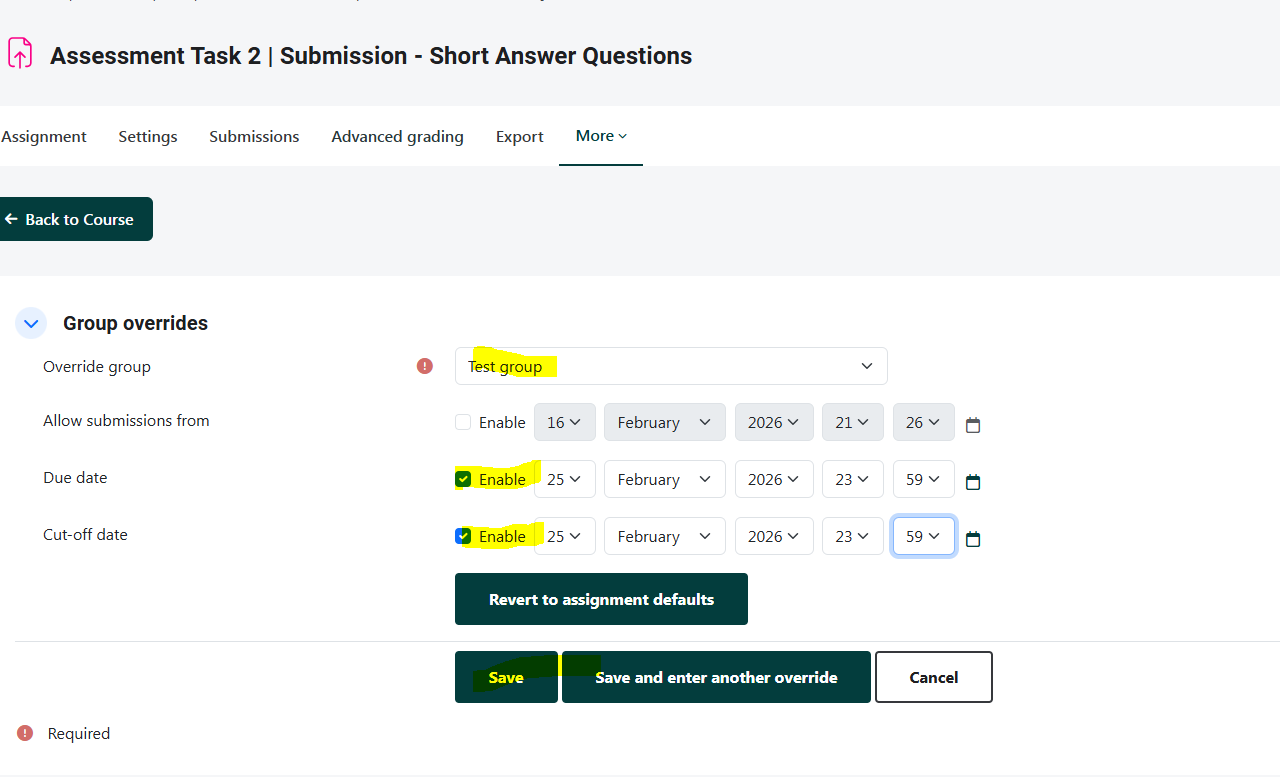Click Revert to assignment defaults
1280x777 pixels.
601,599
